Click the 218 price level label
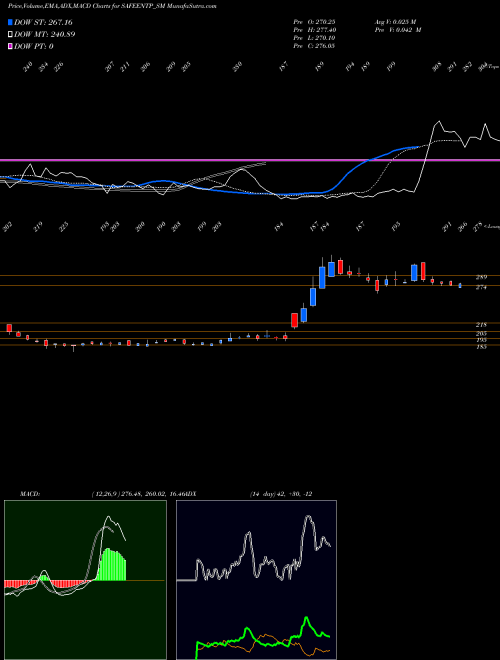 coord(481,325)
